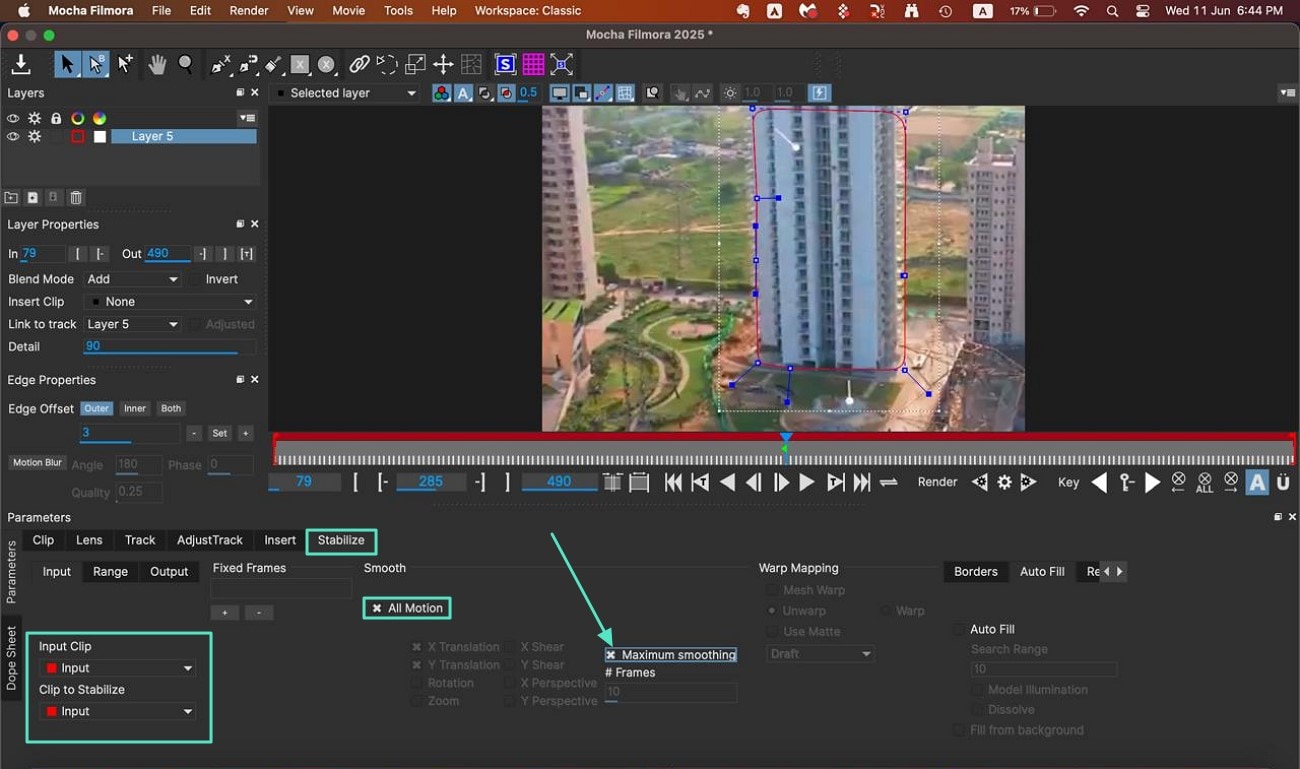Select the ellipse X-Spline shape tool

click(326, 65)
